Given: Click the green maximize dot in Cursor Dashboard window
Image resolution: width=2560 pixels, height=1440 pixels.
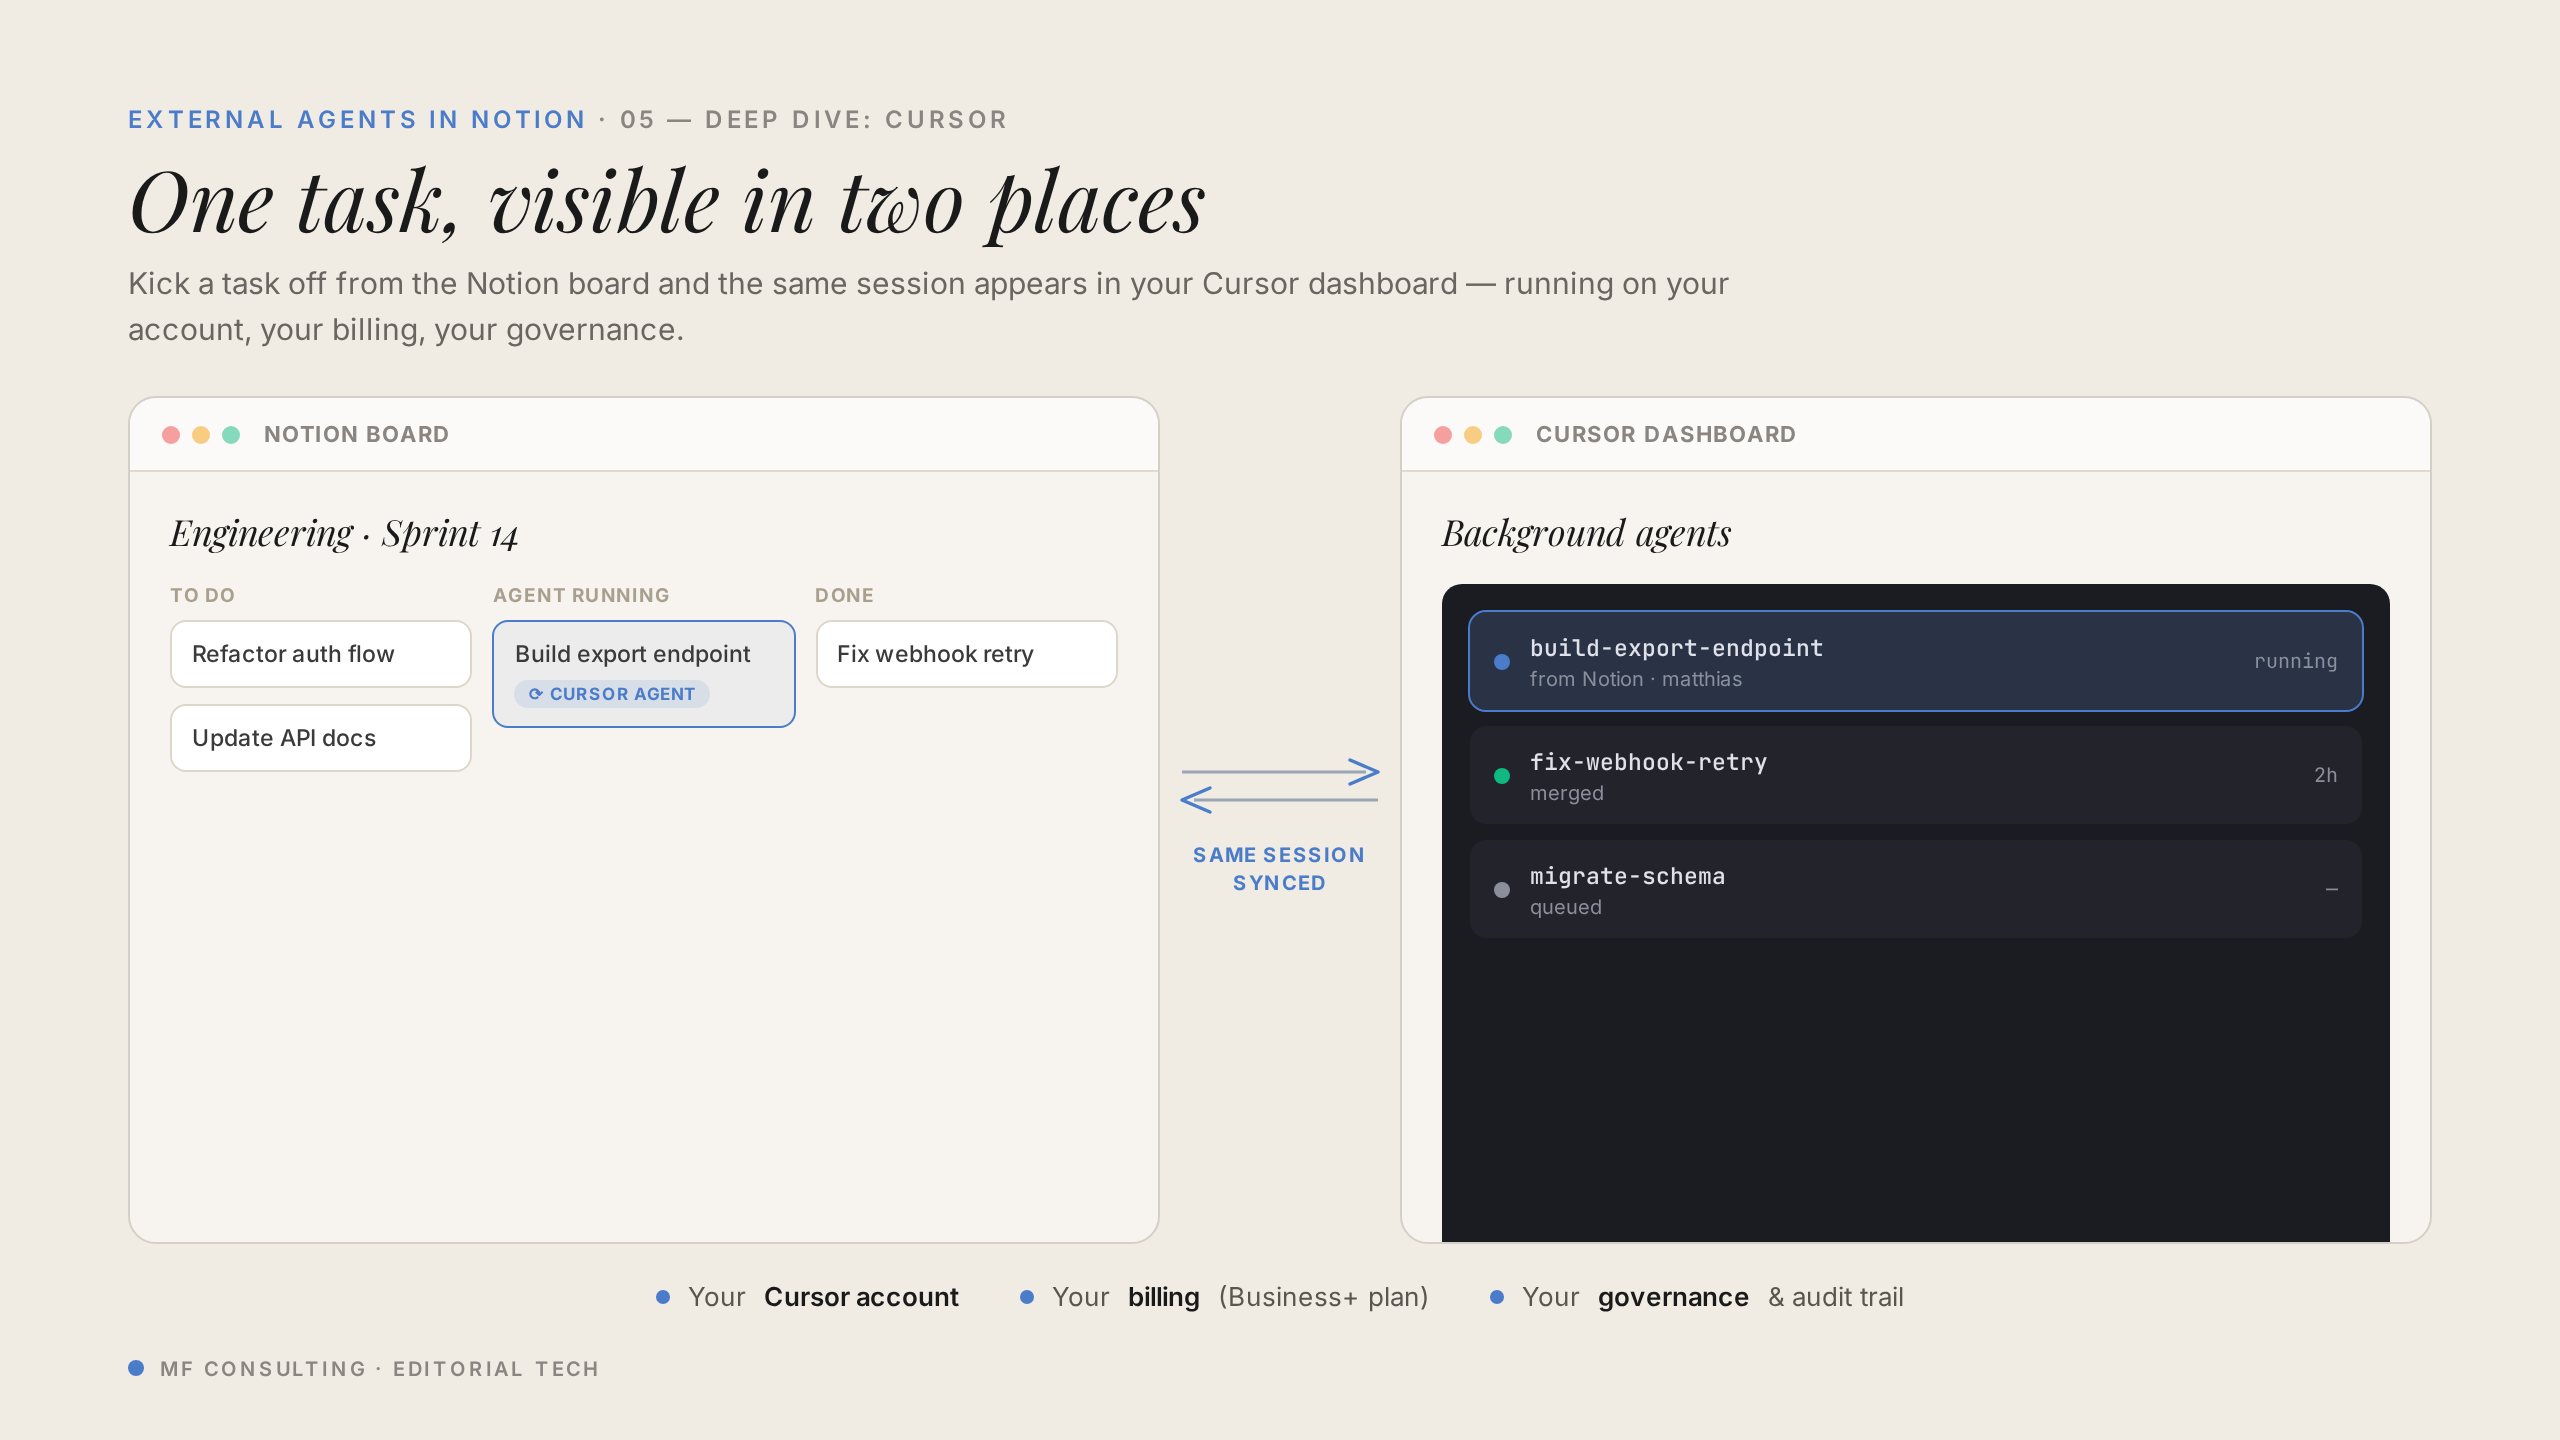Looking at the screenshot, I should [x=1503, y=435].
